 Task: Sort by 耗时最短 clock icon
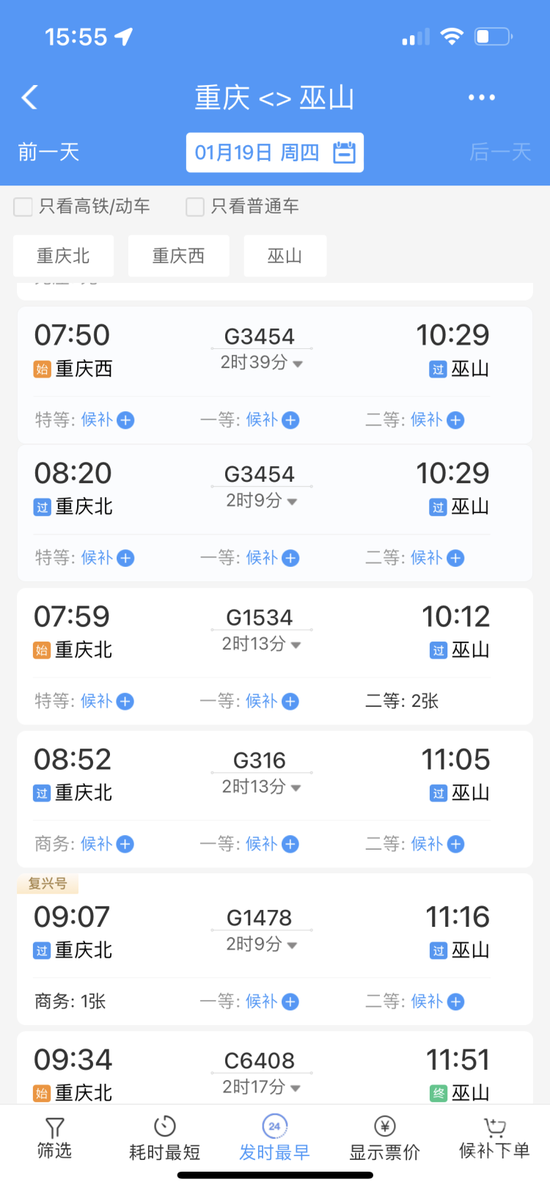[x=165, y=1126]
